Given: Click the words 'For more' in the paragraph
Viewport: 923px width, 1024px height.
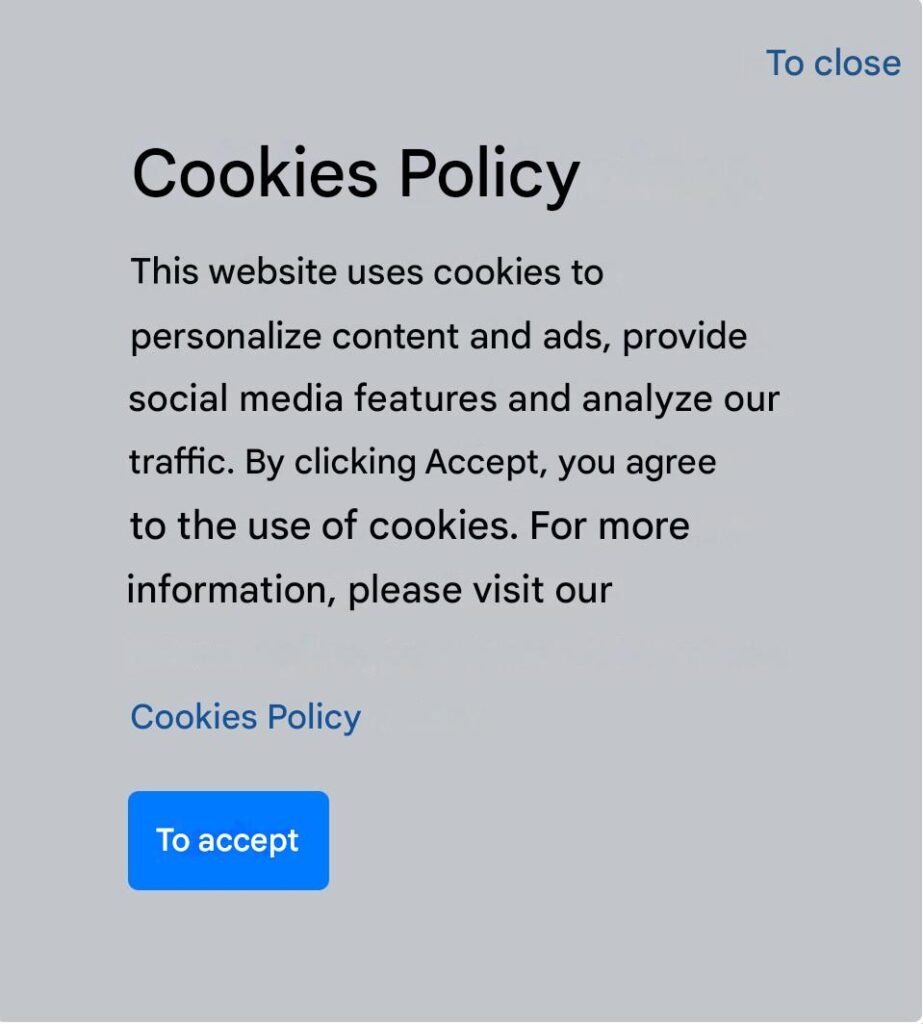Looking at the screenshot, I should point(609,526).
